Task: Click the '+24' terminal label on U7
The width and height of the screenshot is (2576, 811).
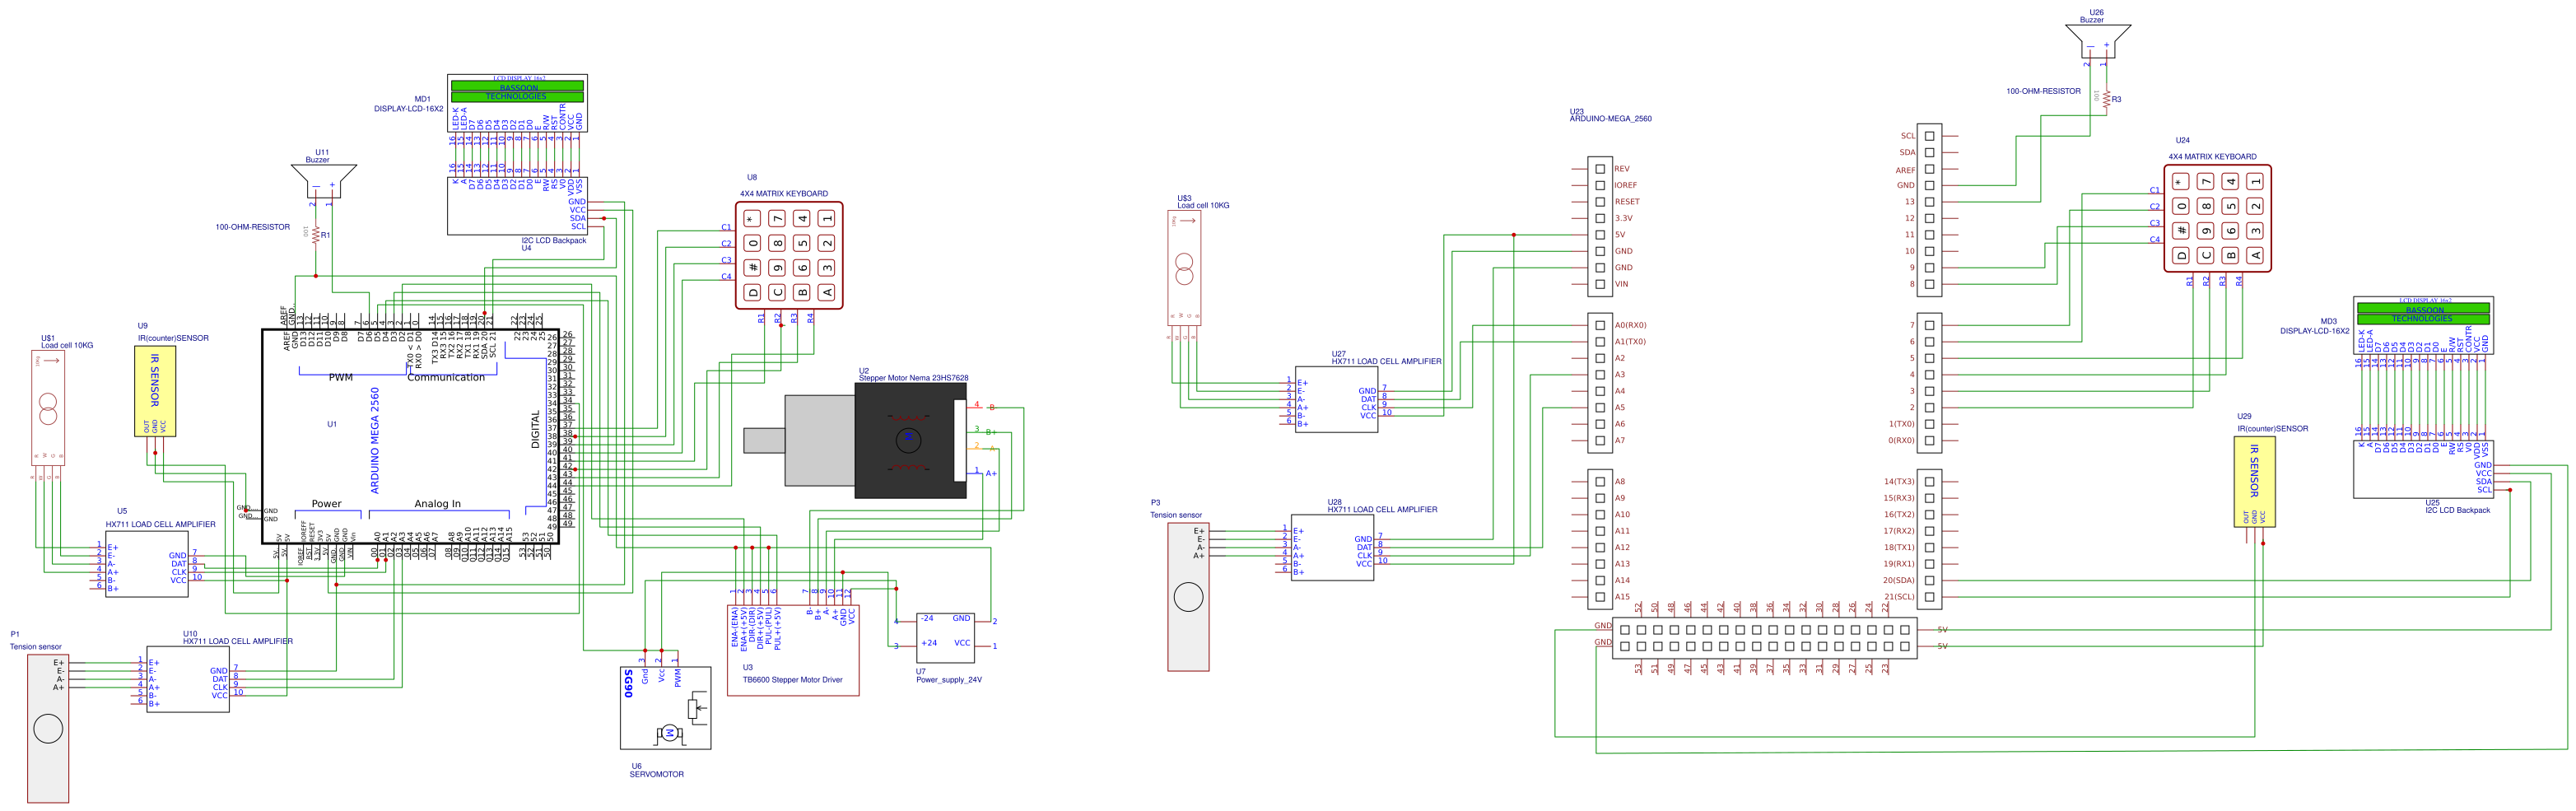Action: click(x=929, y=643)
